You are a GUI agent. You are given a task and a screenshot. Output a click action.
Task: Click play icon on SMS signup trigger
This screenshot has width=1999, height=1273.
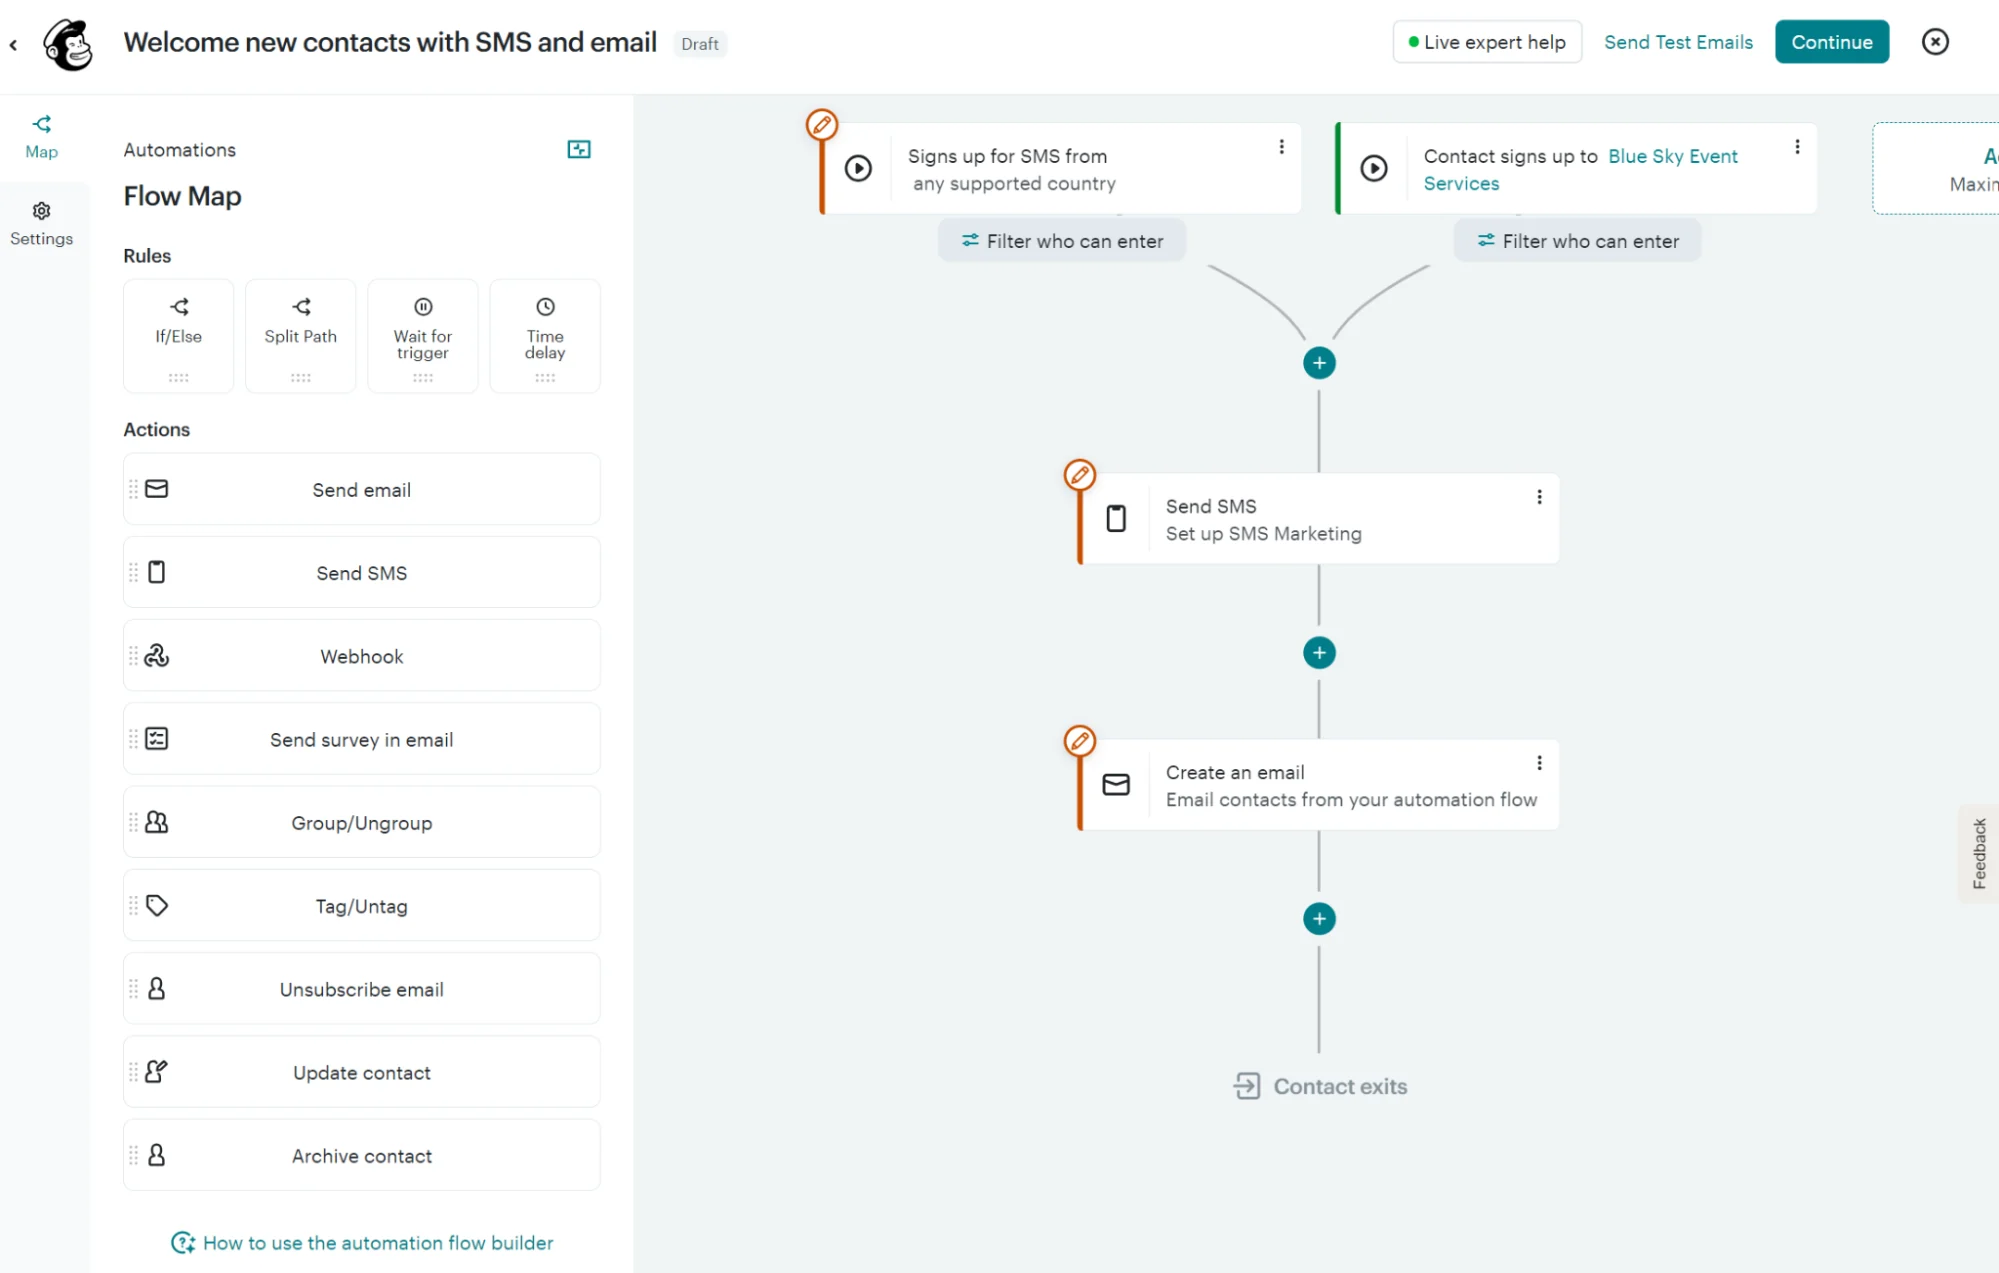tap(858, 168)
